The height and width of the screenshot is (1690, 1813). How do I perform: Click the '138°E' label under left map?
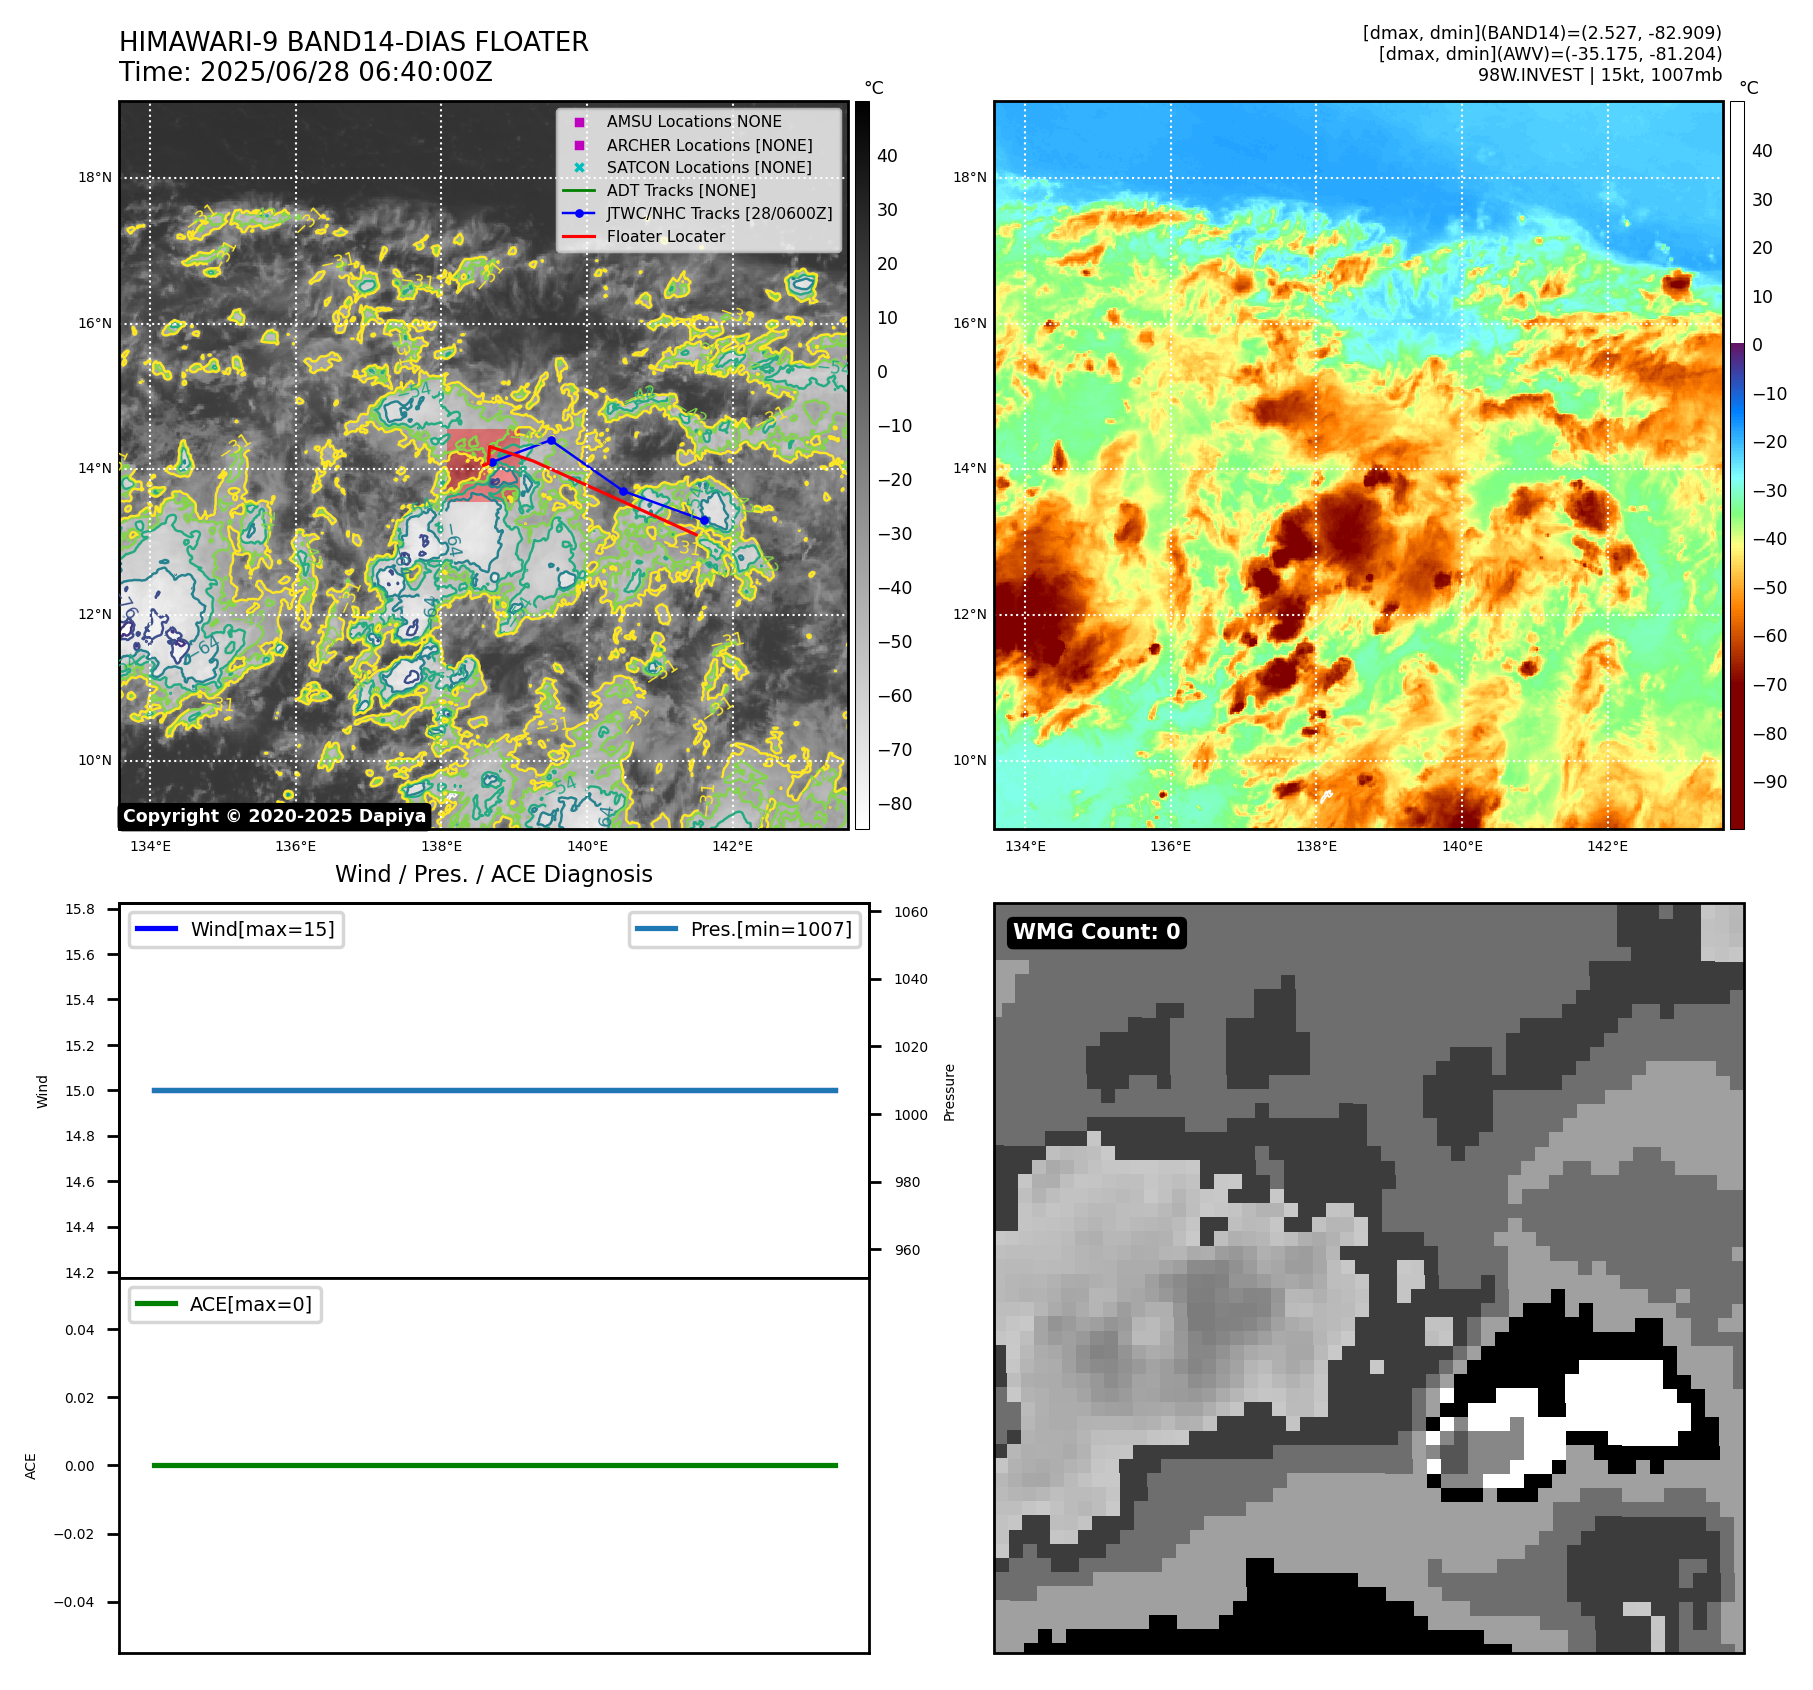click(441, 847)
